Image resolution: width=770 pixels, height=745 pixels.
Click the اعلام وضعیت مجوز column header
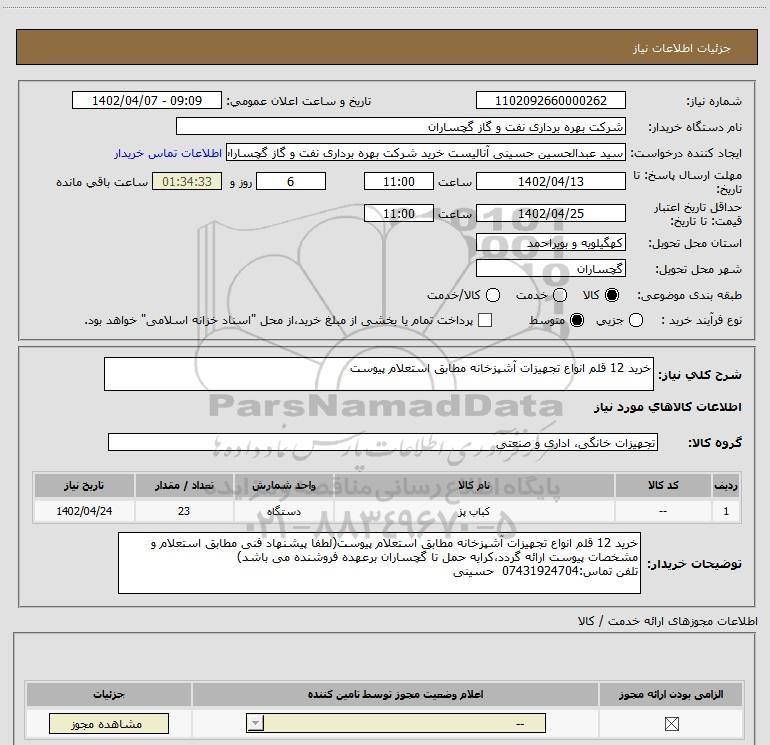[x=395, y=694]
